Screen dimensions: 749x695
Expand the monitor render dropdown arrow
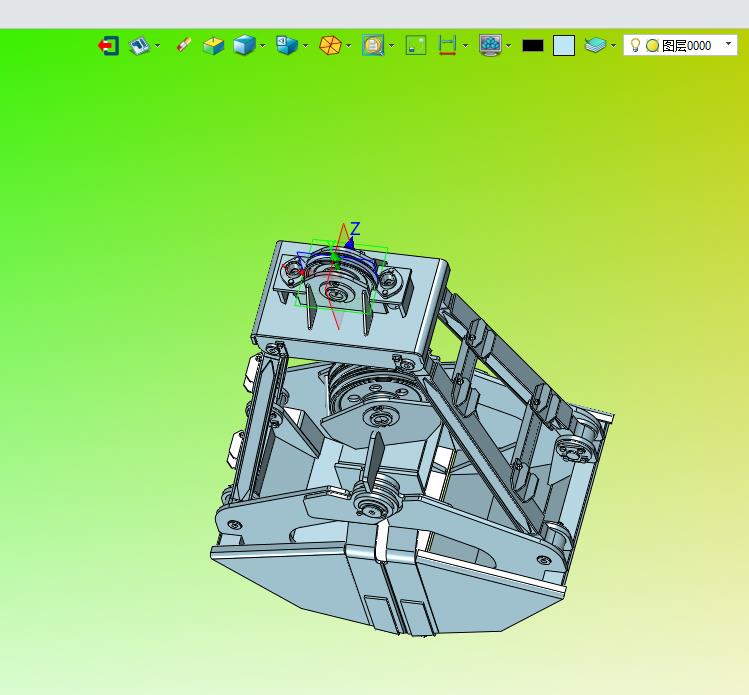tap(508, 46)
